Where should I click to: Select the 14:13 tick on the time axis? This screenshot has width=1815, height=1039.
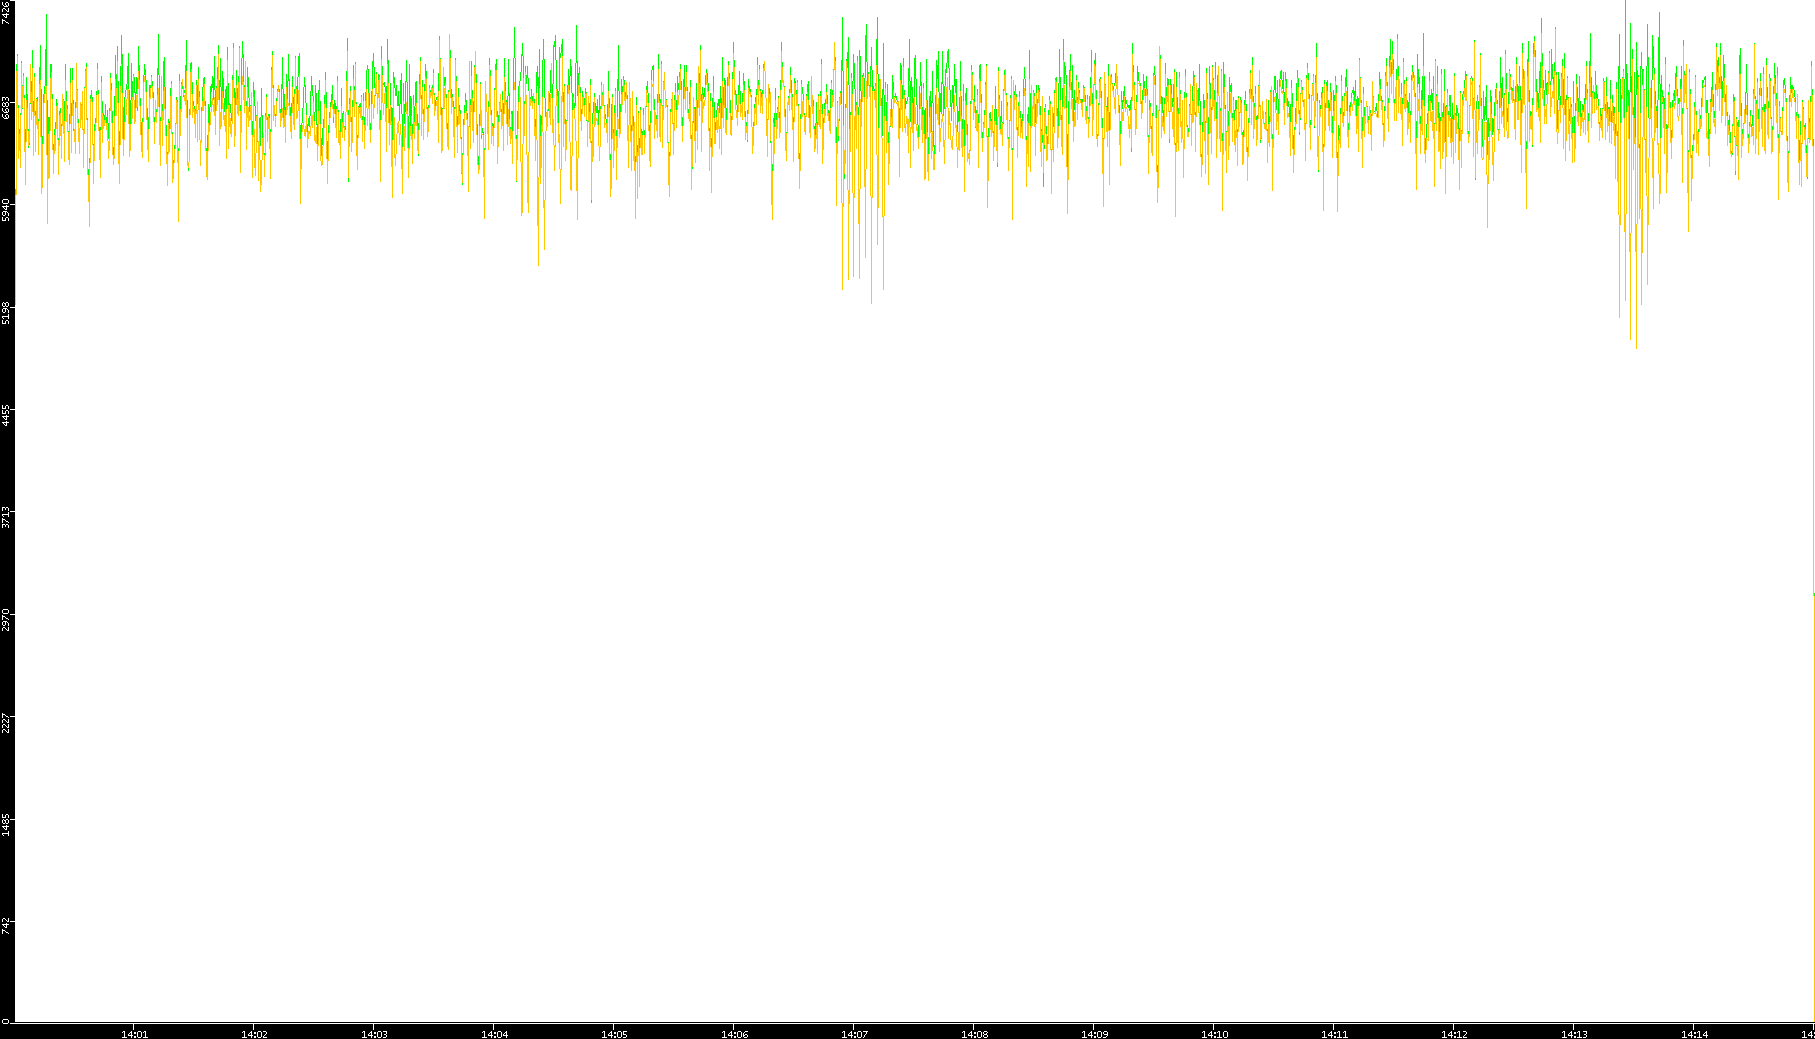click(x=1574, y=1034)
